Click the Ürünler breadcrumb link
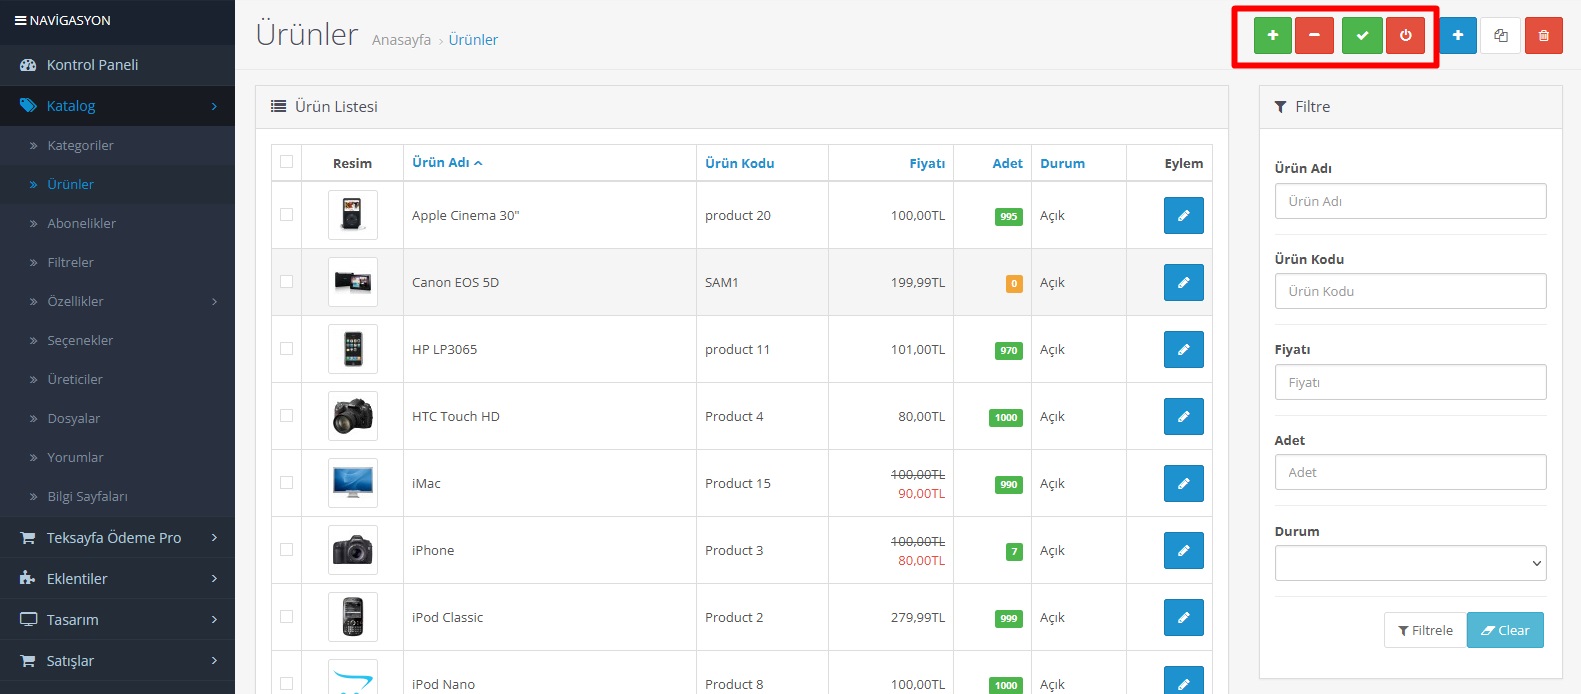This screenshot has height=694, width=1581. [473, 40]
